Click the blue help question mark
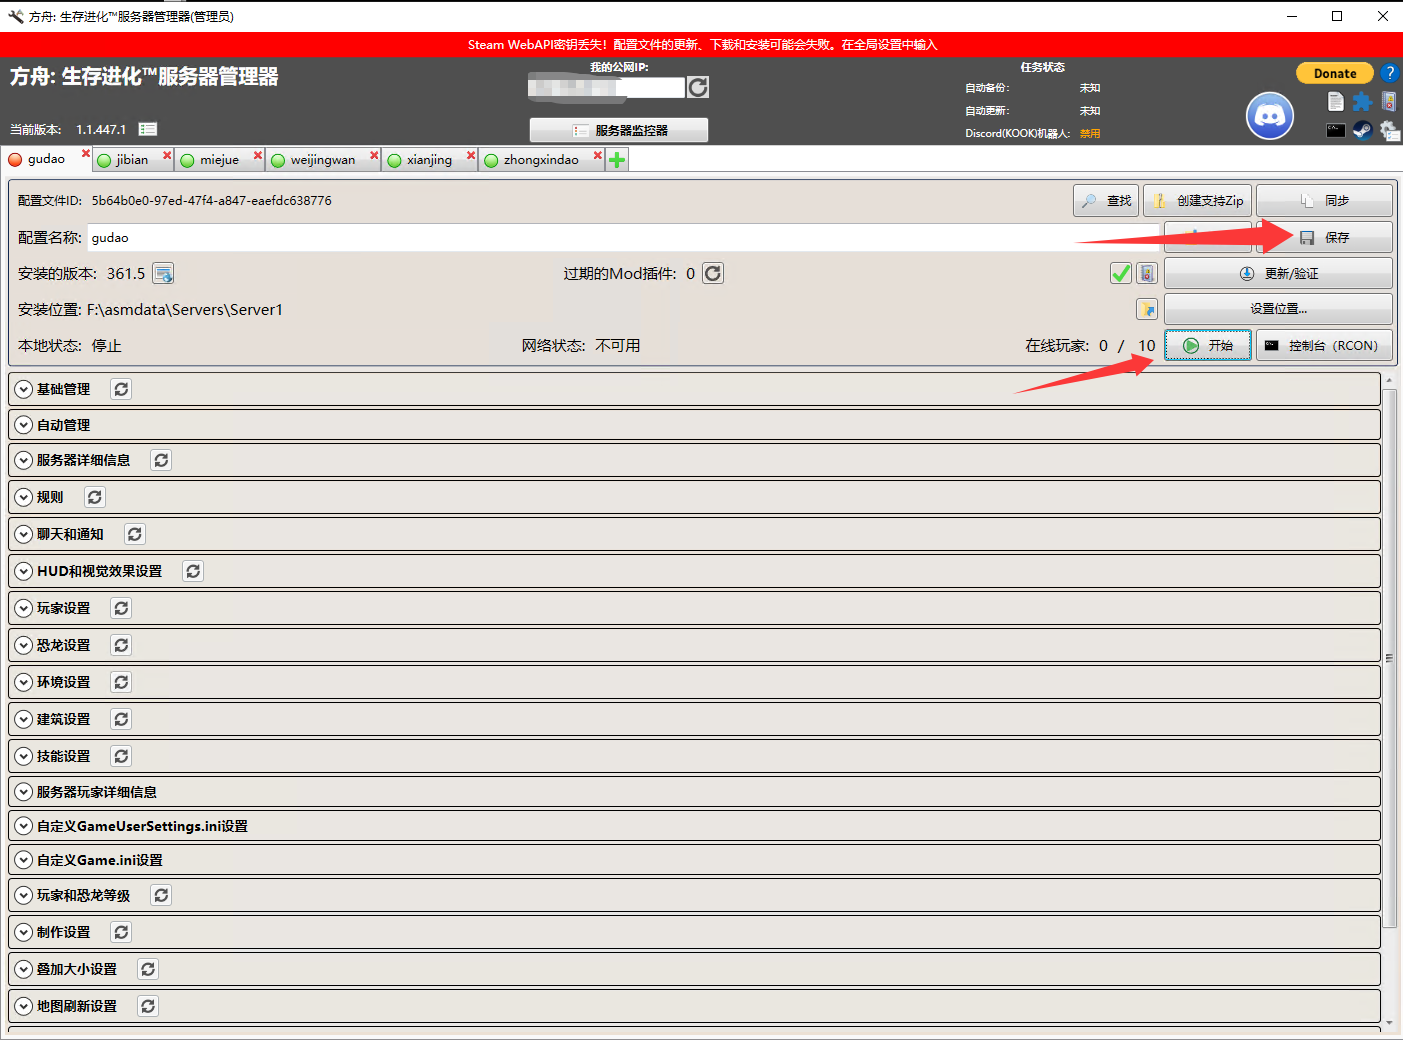 [x=1389, y=73]
